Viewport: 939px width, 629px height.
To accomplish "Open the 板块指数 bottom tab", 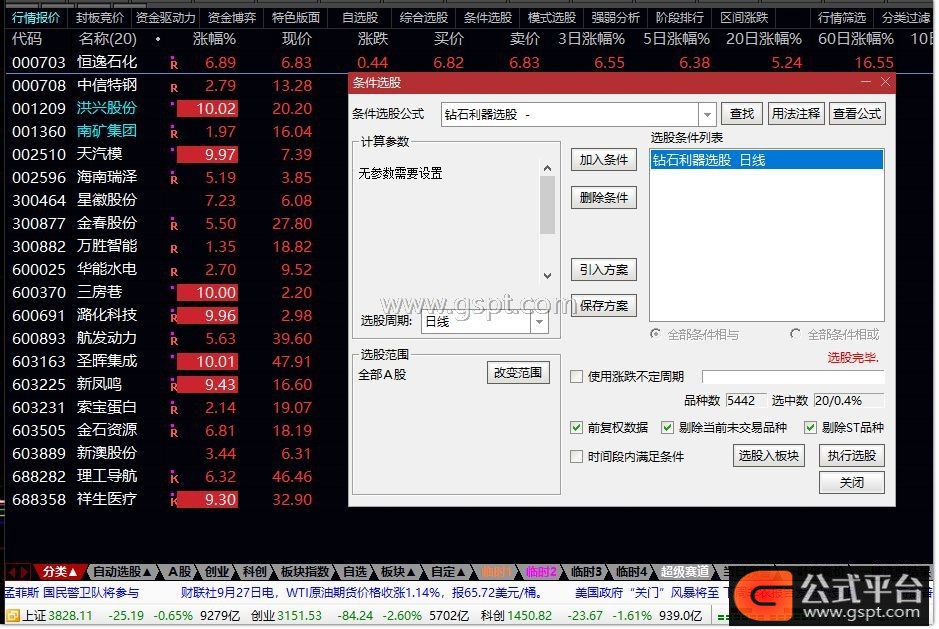I will pyautogui.click(x=305, y=572).
